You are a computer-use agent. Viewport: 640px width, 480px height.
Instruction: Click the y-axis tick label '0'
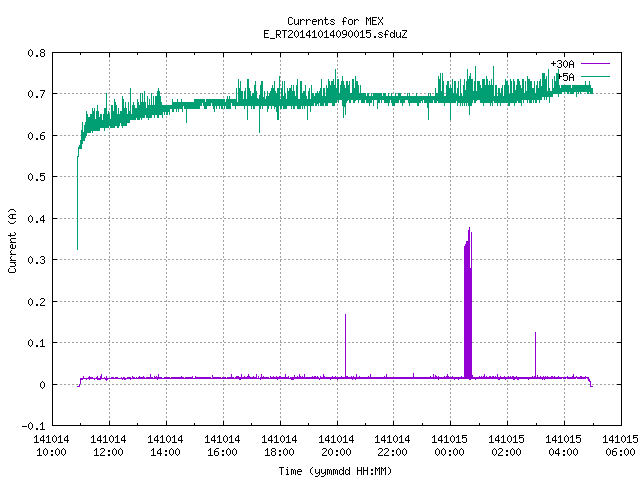click(42, 384)
